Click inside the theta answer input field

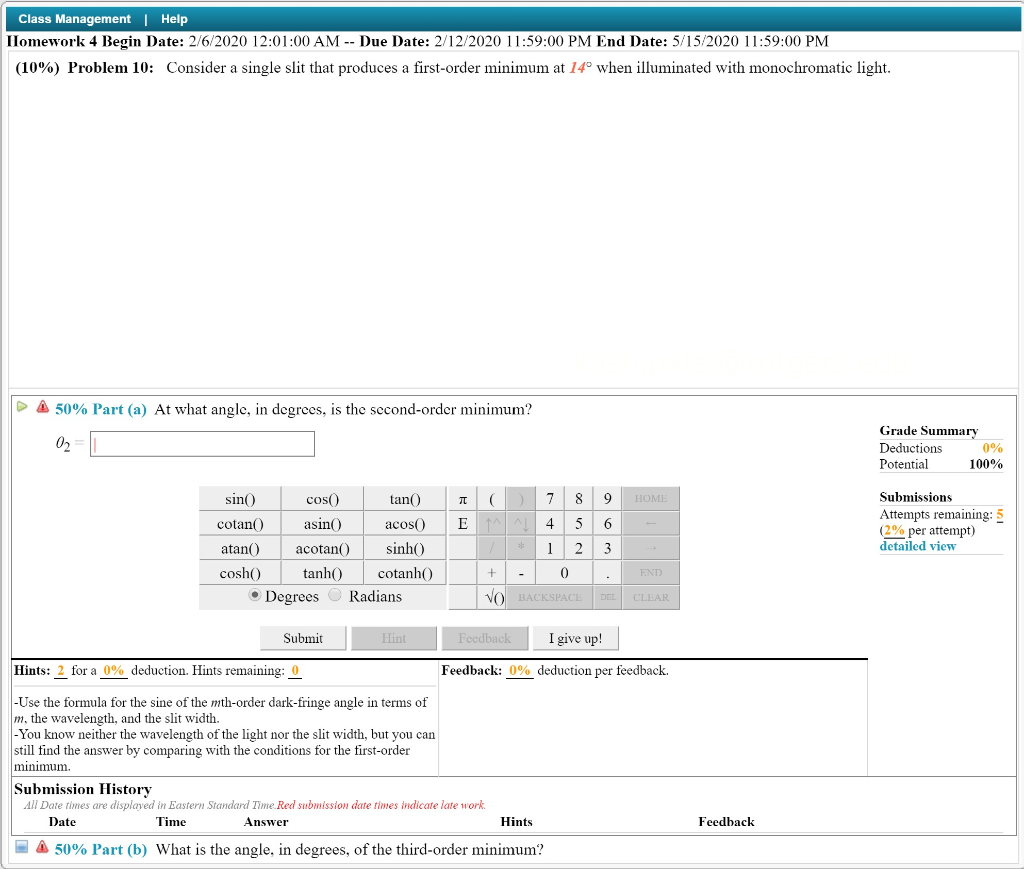point(200,443)
